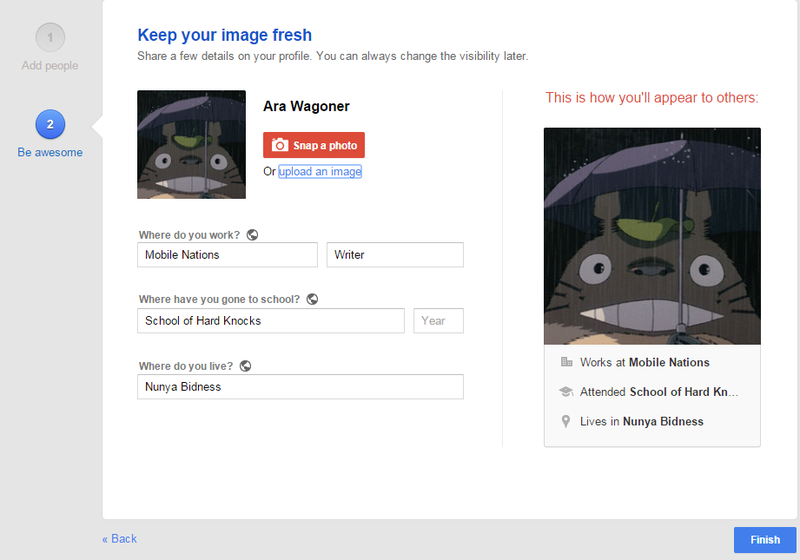Click the name Ara Wagoner
The width and height of the screenshot is (800, 560).
coord(306,106)
